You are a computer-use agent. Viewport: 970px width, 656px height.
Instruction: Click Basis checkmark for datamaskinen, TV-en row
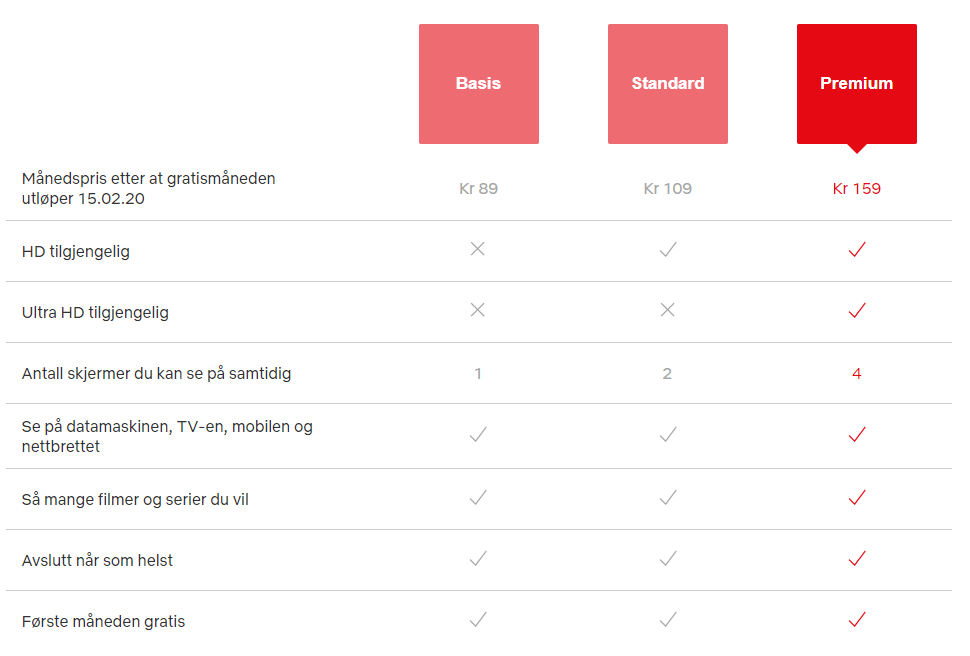coord(478,434)
